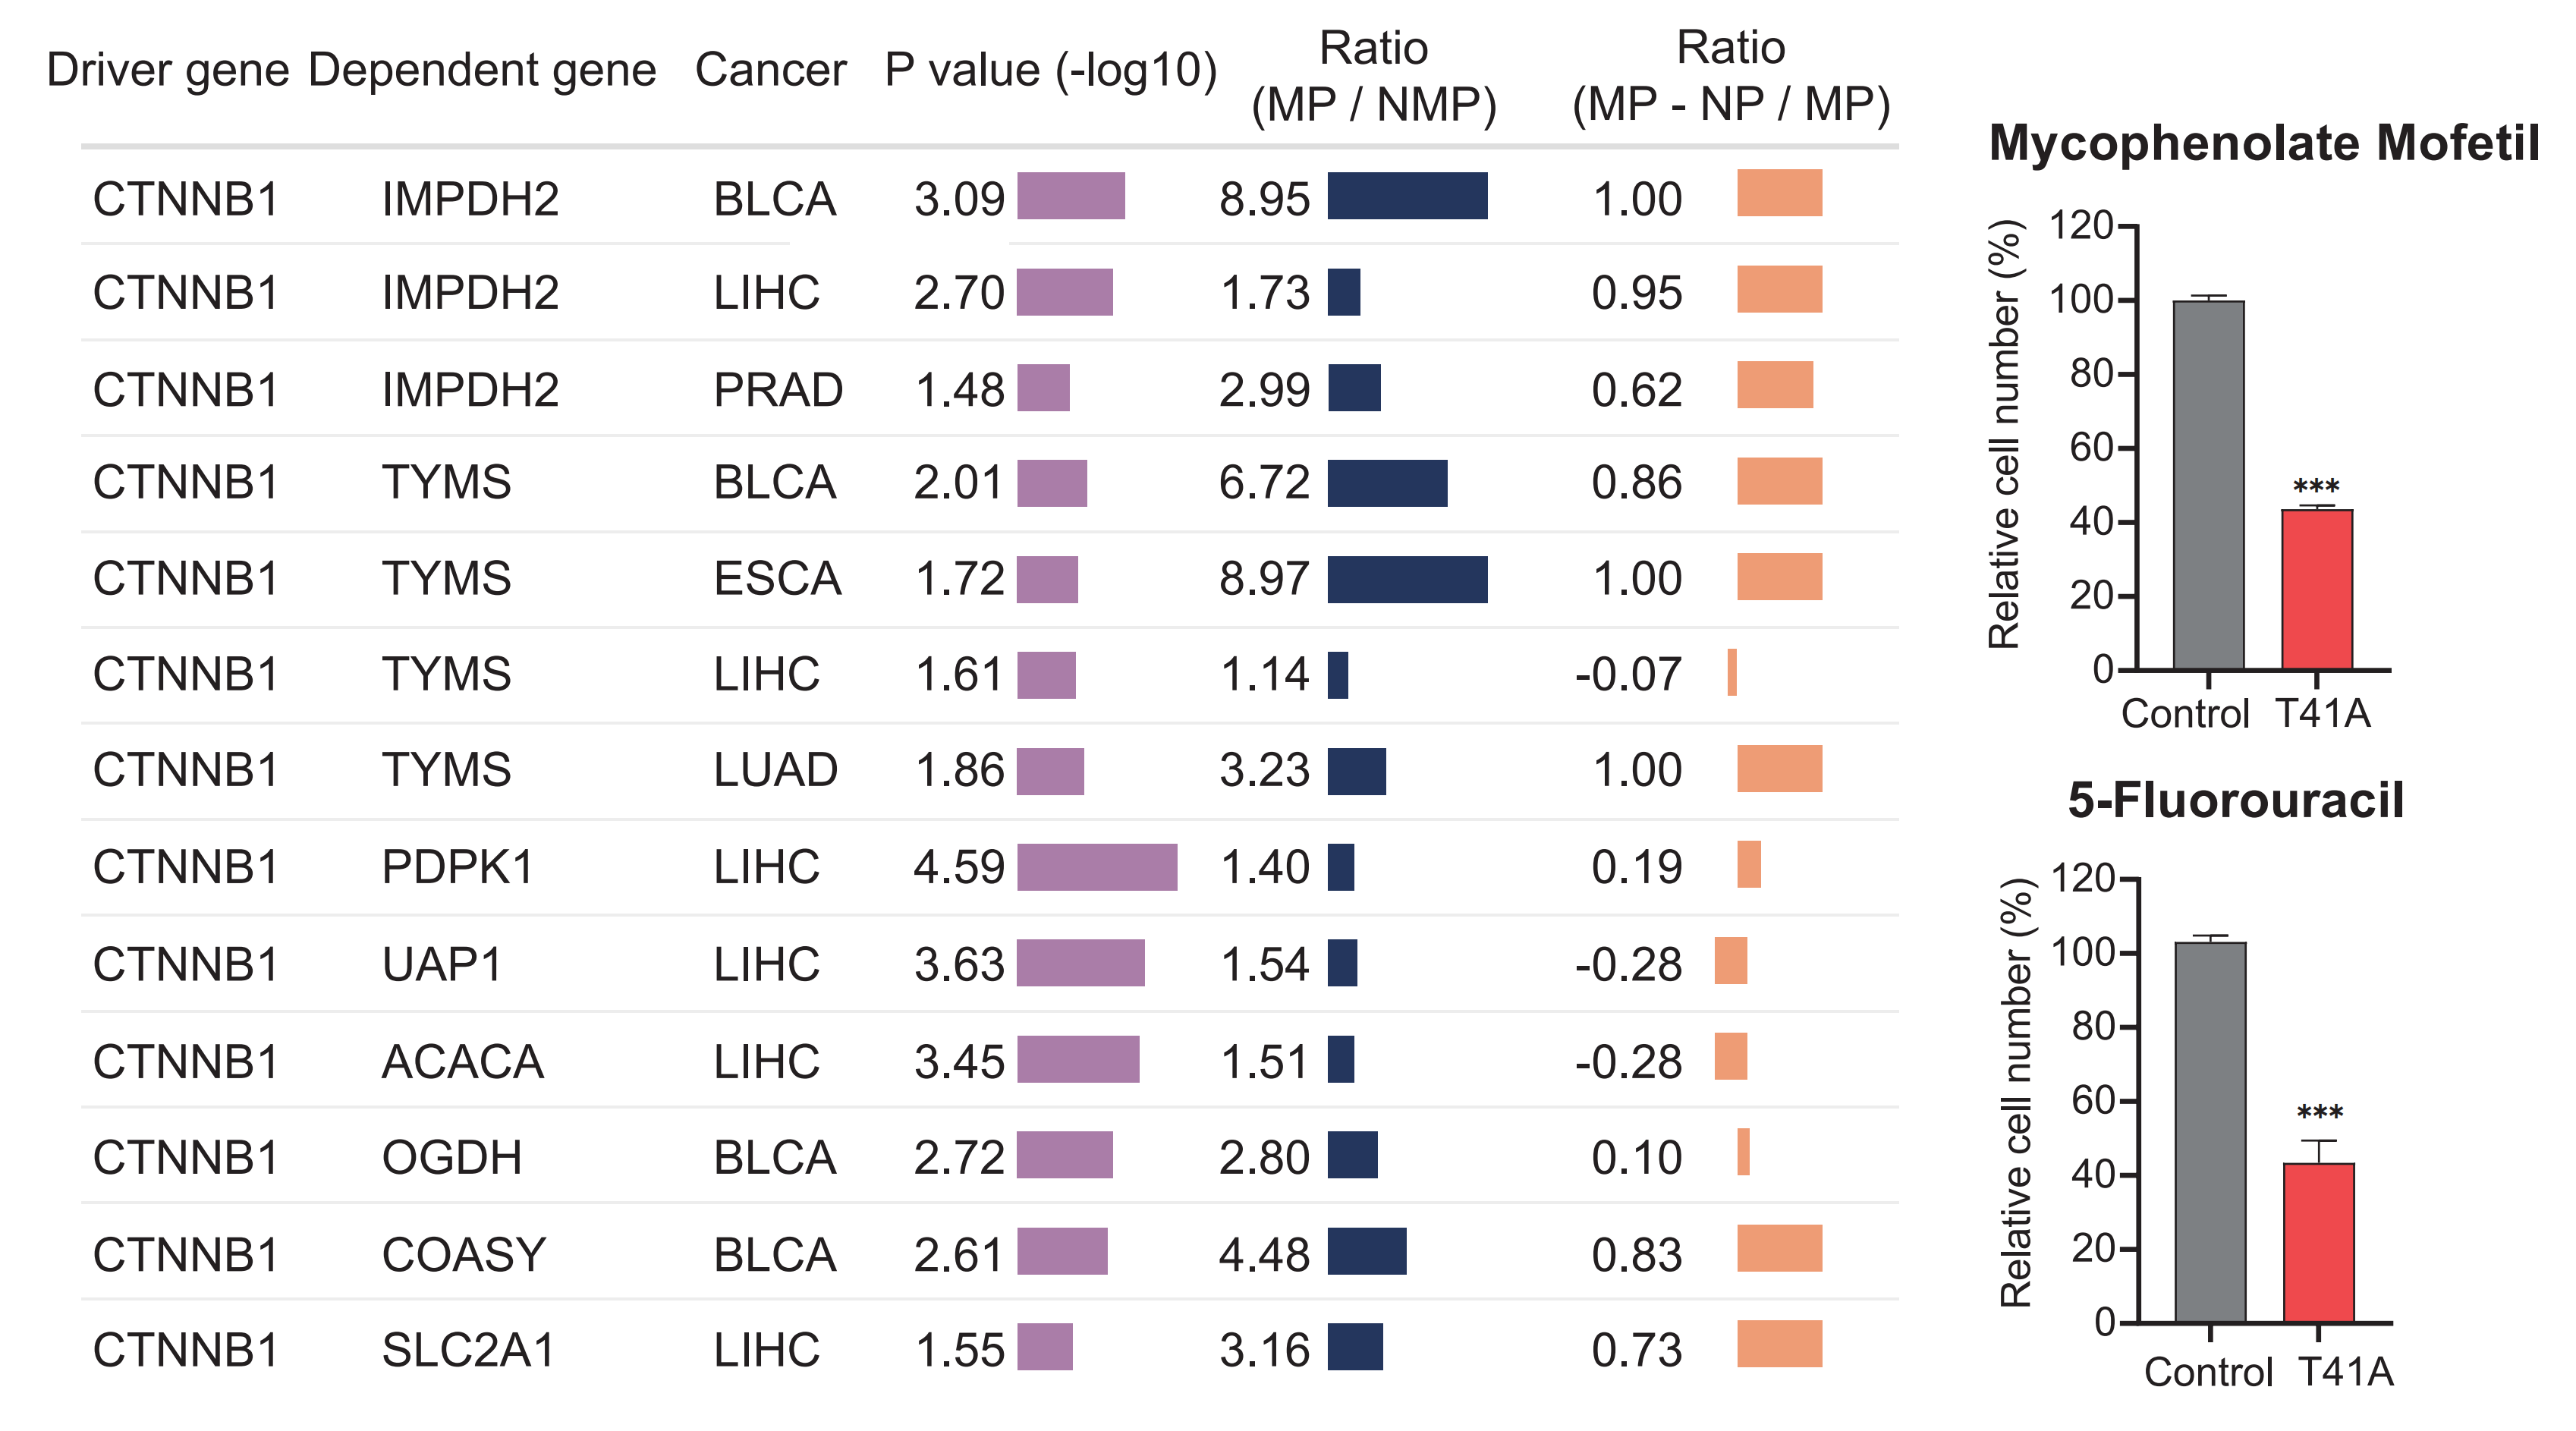
Task: Click the COASY dependent gene label
Action: (464, 1254)
